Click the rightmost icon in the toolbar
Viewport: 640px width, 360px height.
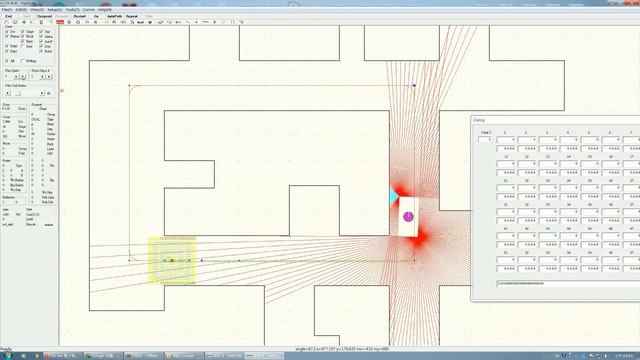coord(242,22)
